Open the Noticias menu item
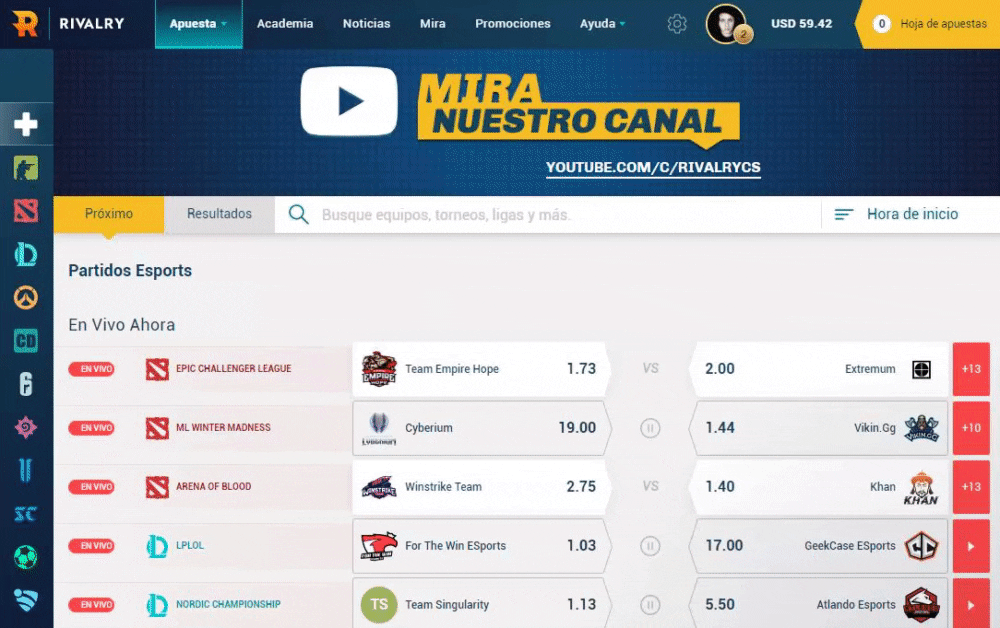The image size is (1000, 628). point(366,24)
